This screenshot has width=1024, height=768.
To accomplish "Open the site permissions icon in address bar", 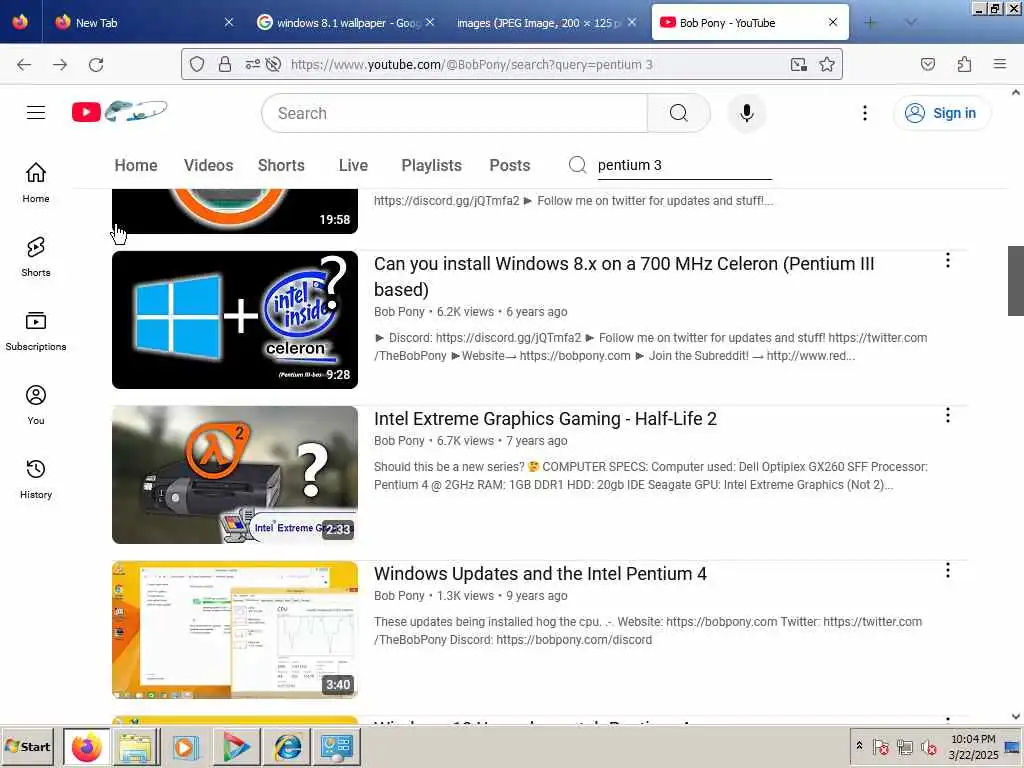I will (x=252, y=64).
